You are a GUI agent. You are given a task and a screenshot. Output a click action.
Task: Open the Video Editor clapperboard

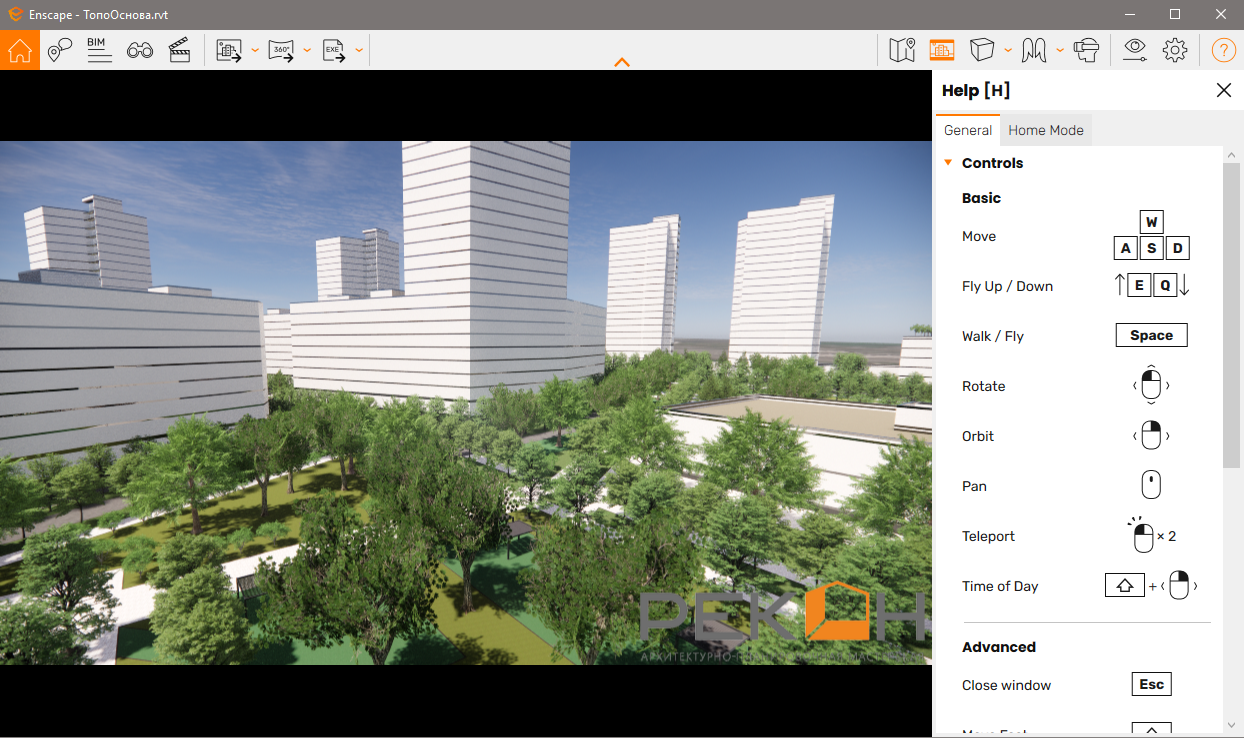(180, 50)
